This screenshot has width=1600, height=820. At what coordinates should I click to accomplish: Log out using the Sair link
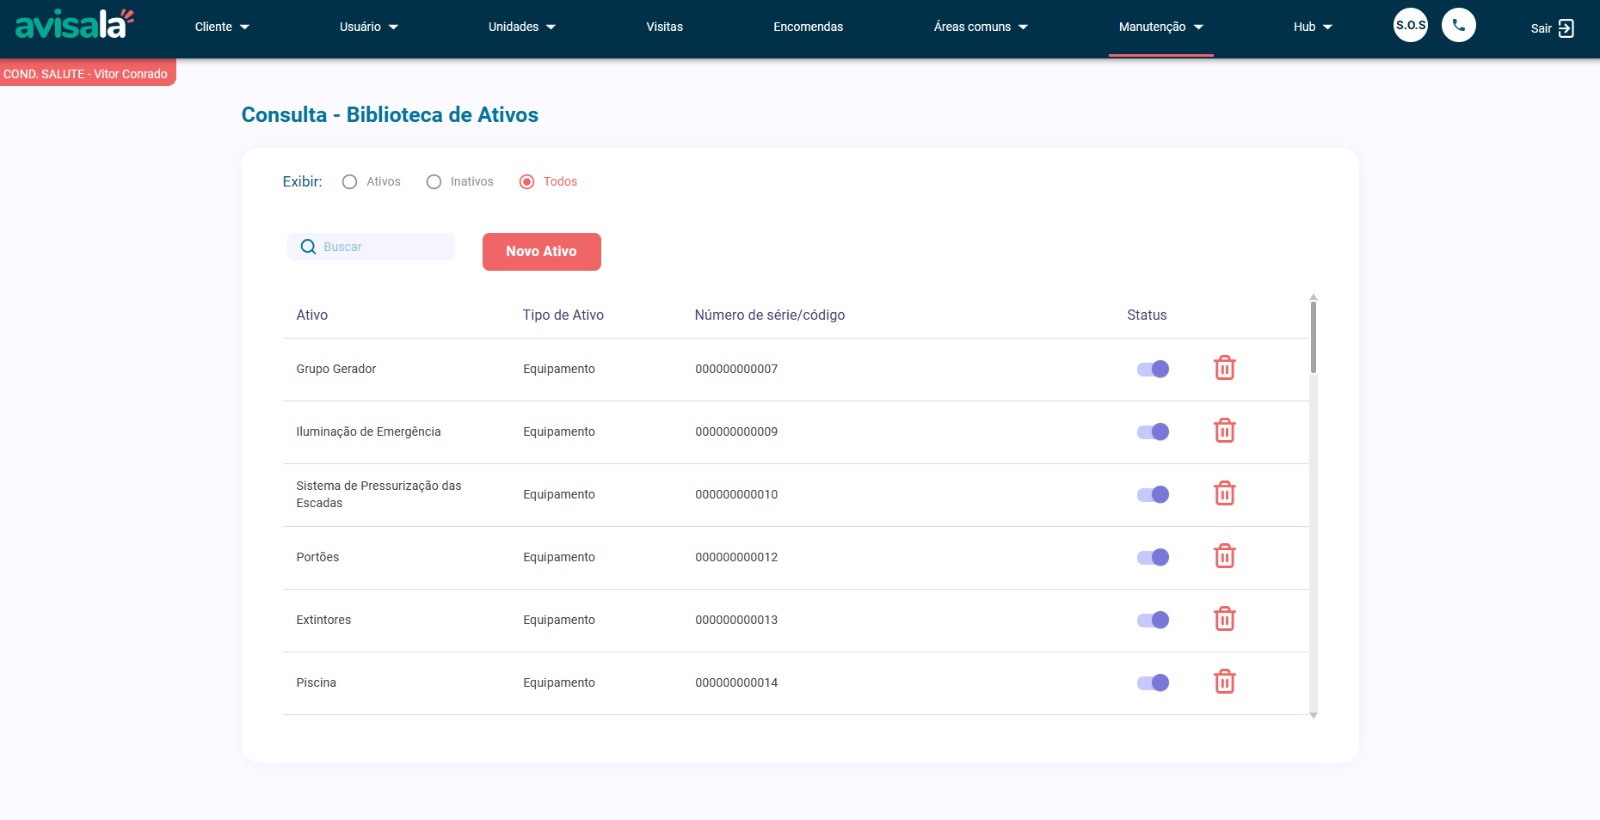point(1552,28)
